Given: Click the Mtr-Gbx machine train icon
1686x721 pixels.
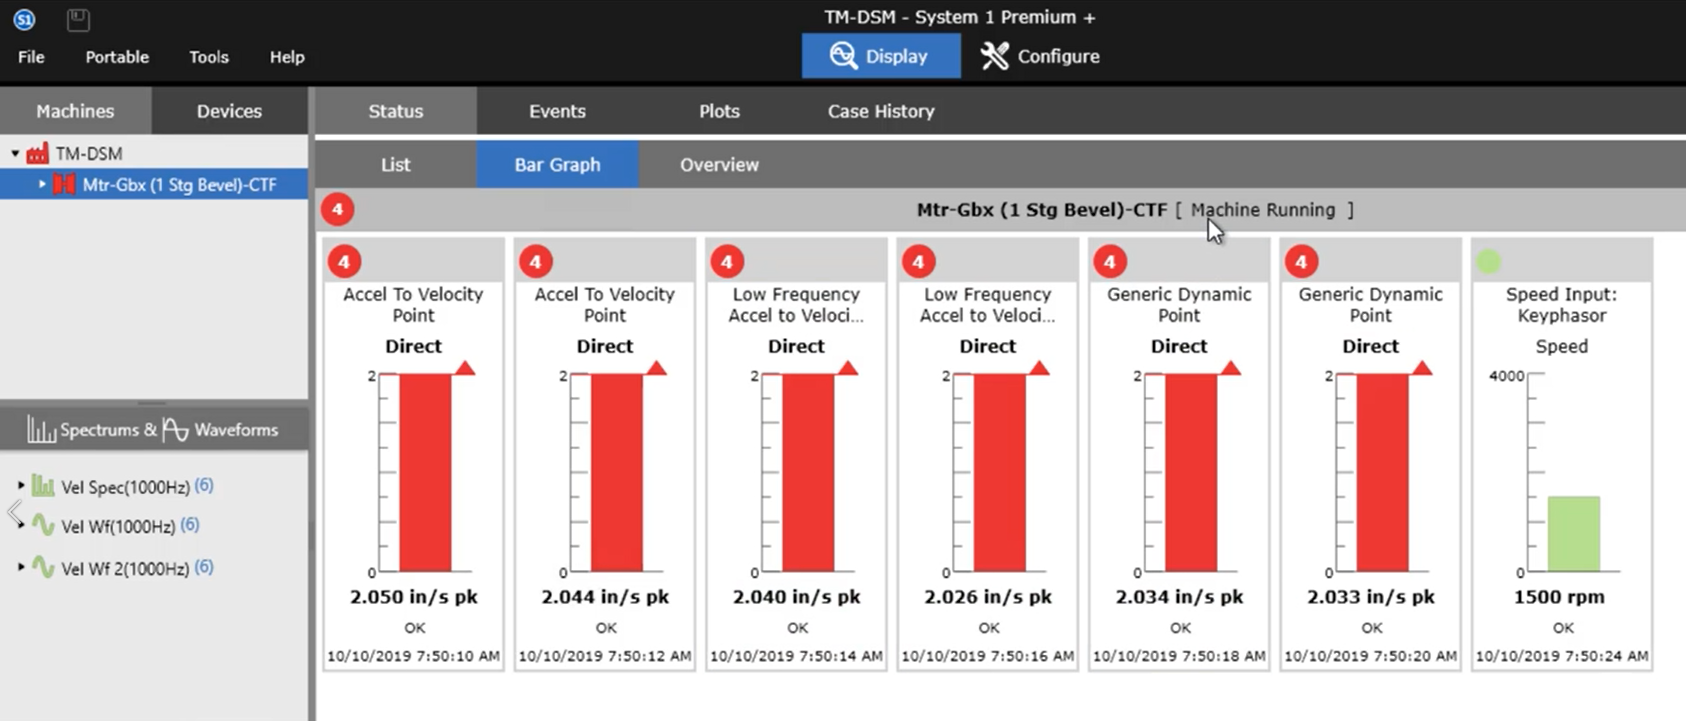Looking at the screenshot, I should (x=64, y=184).
